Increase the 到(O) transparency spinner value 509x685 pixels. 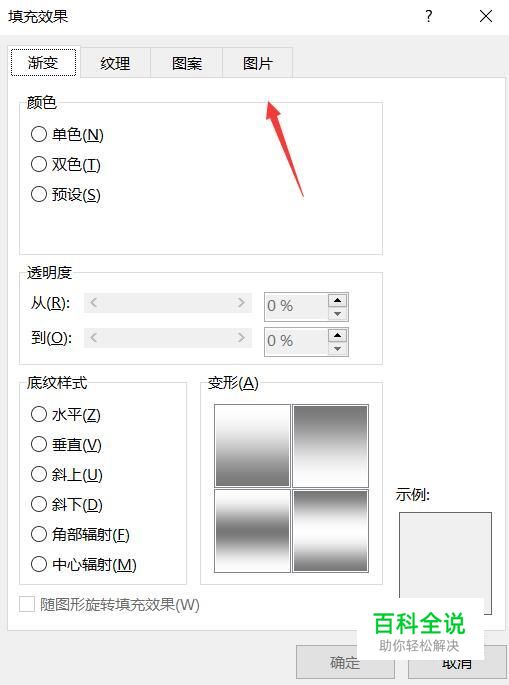point(337,336)
